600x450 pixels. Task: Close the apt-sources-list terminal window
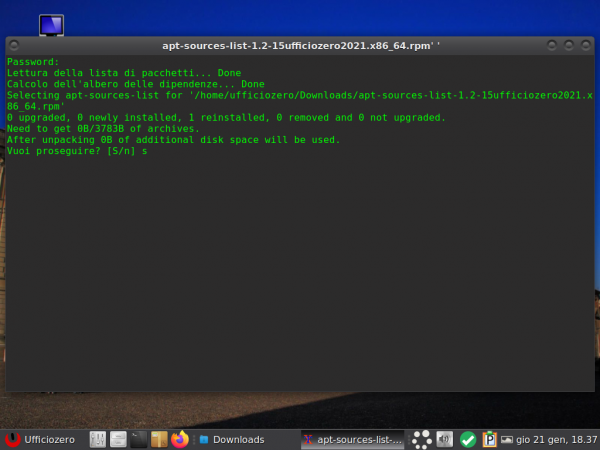586,46
